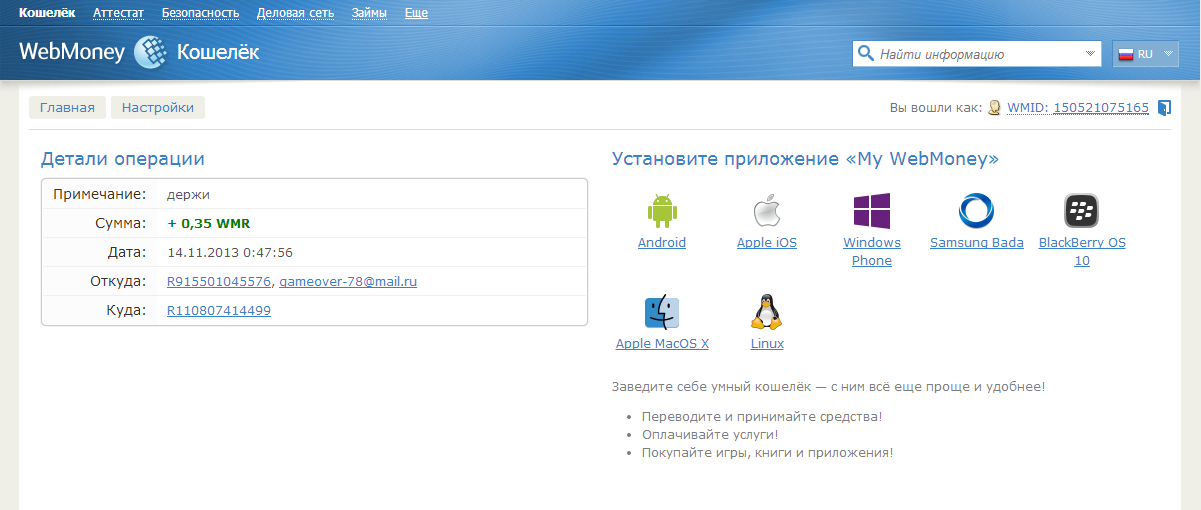Click the logout door icon
The width and height of the screenshot is (1201, 510).
click(x=1164, y=107)
